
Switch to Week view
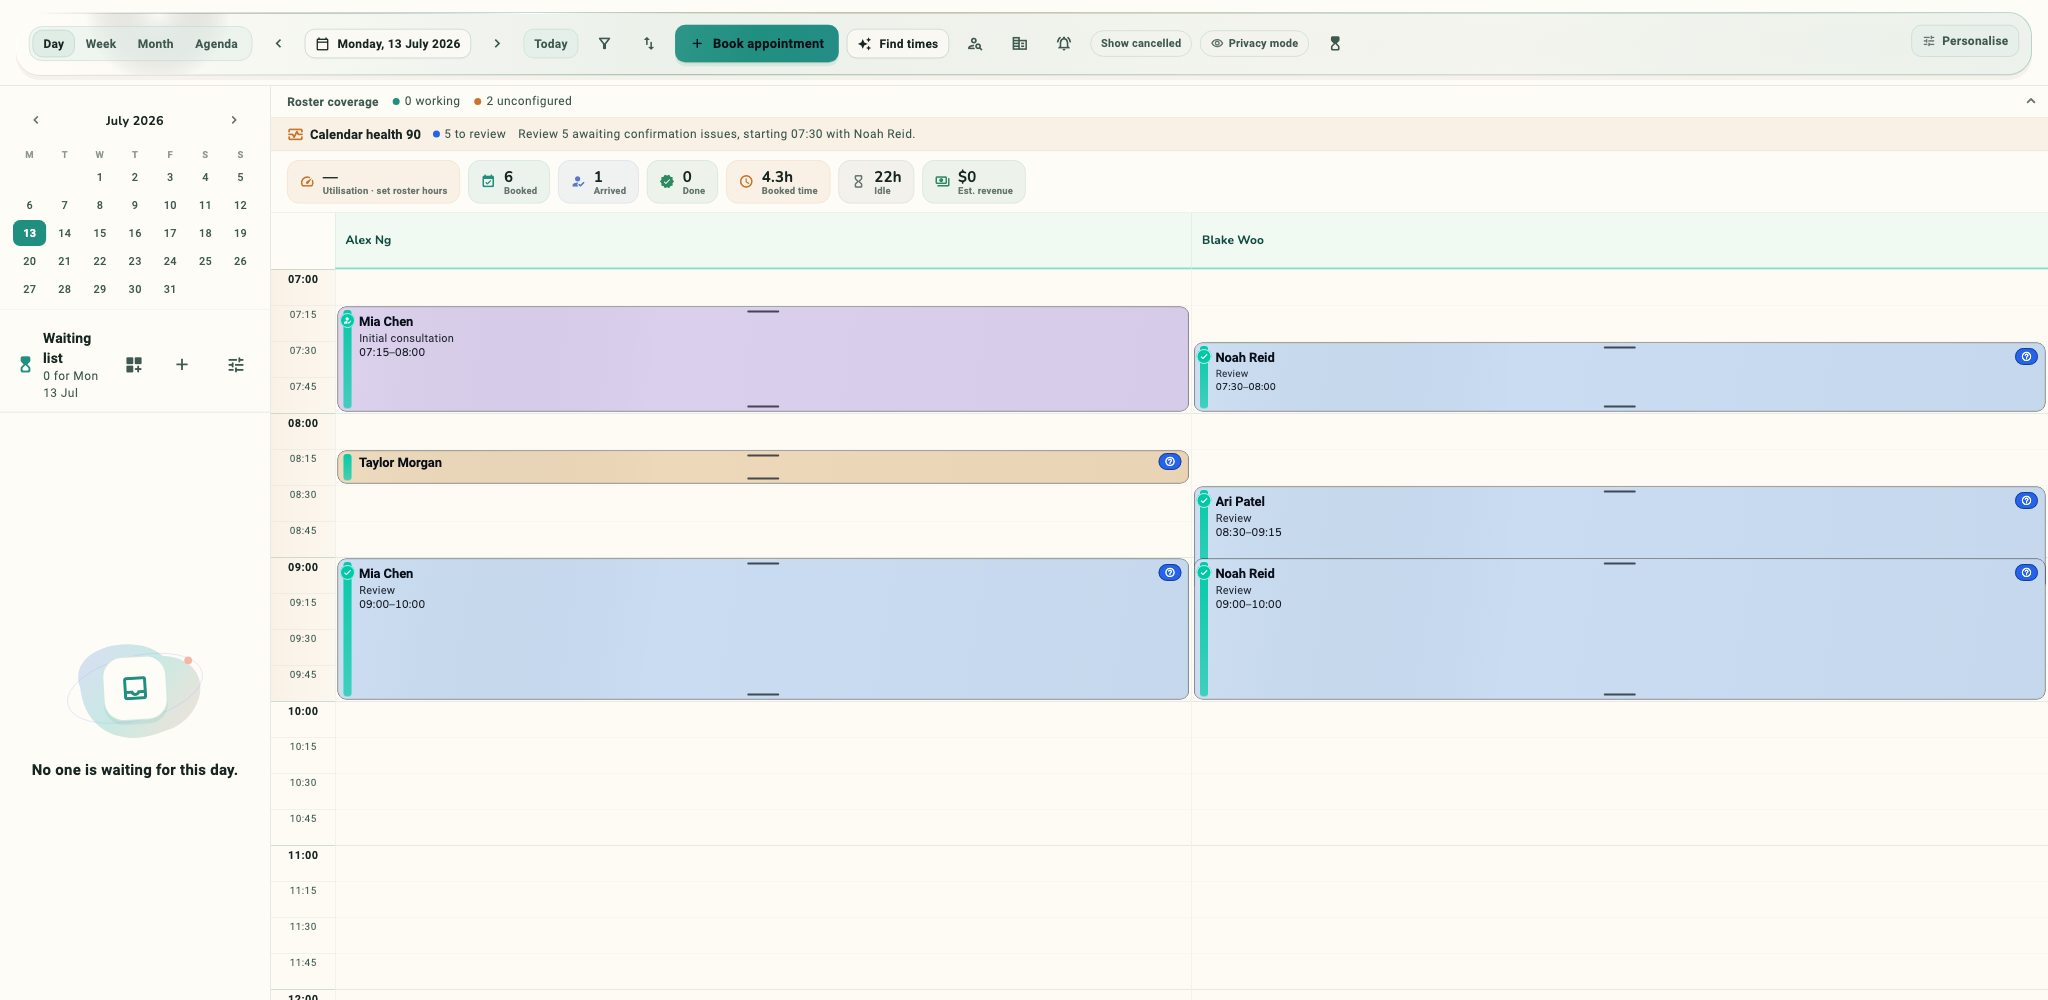tap(100, 44)
